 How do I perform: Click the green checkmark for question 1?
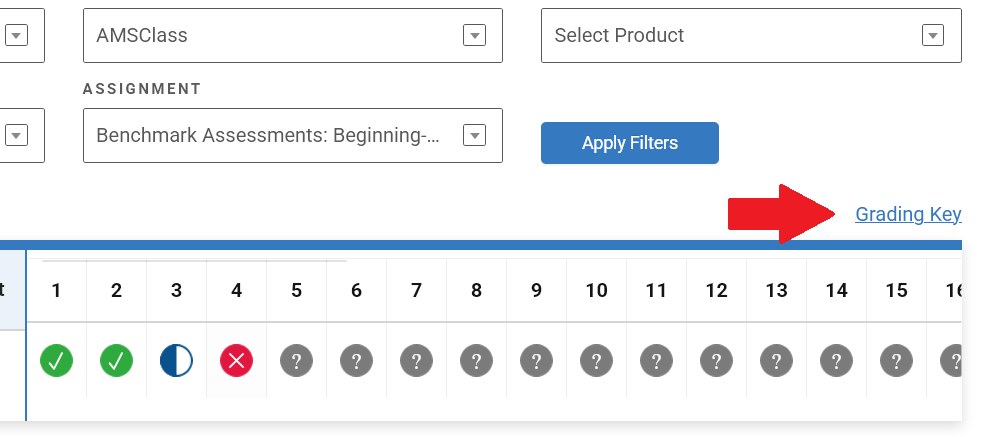[x=57, y=360]
